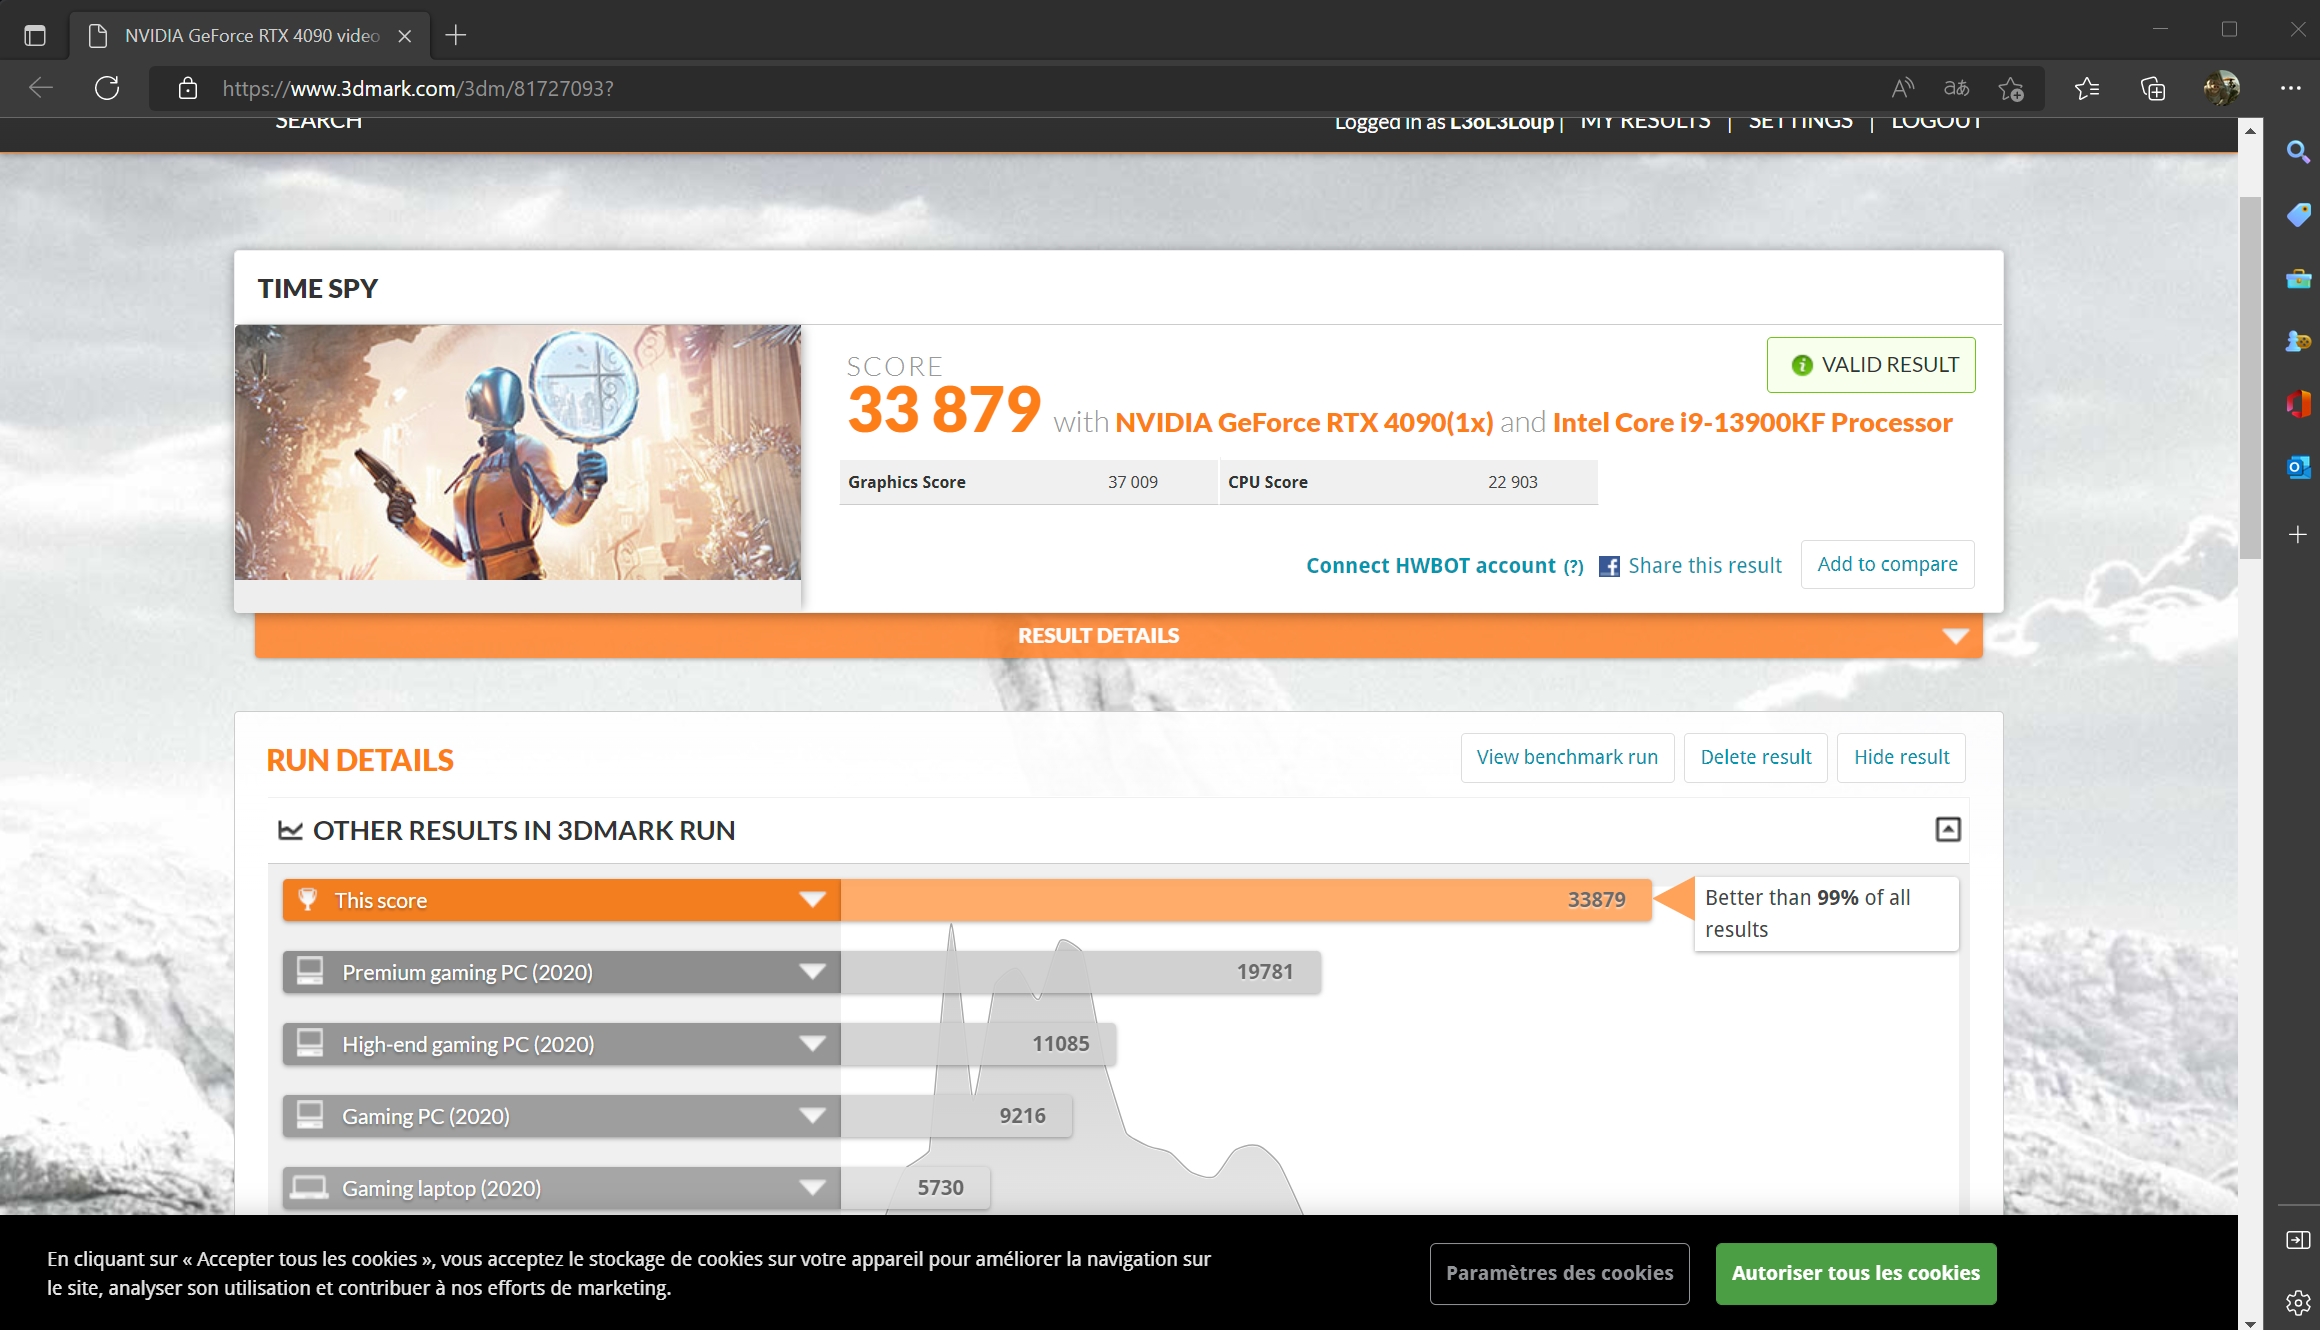Click the High-end gaming PC 11085 value
2320x1330 pixels.
1061,1044
